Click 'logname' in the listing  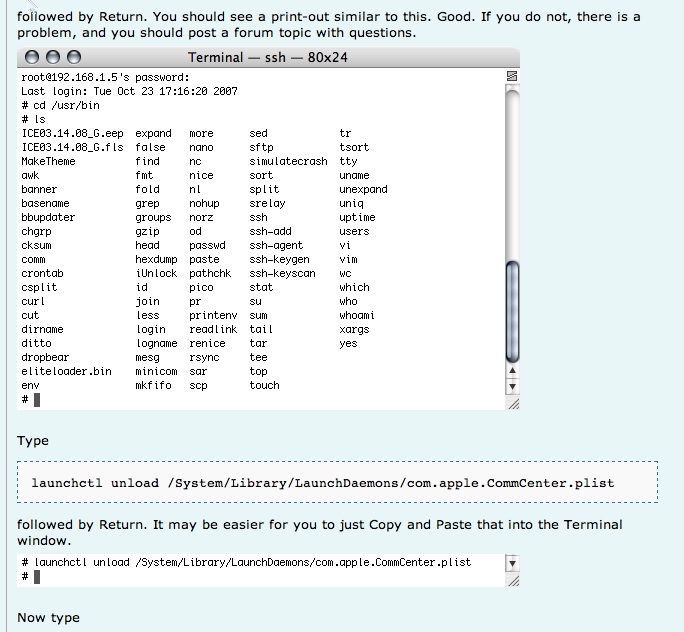pos(156,343)
